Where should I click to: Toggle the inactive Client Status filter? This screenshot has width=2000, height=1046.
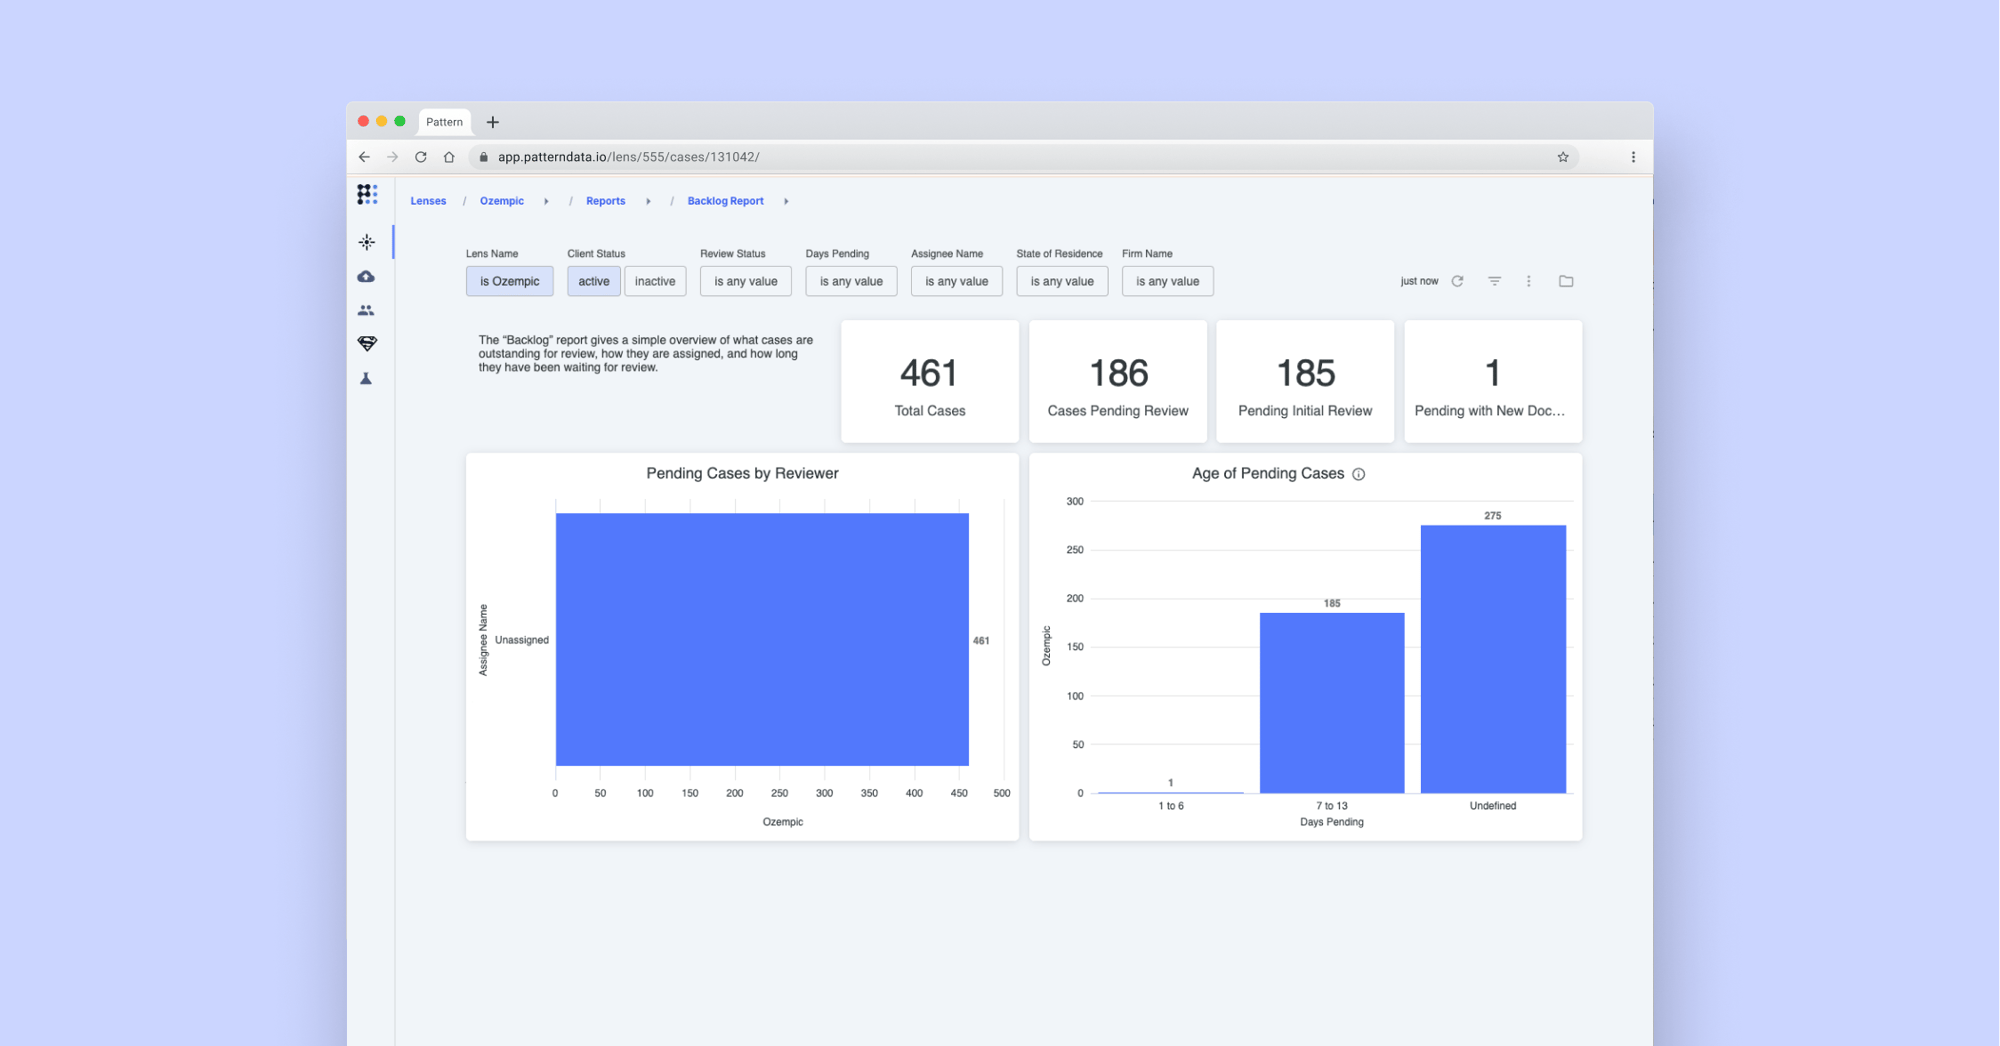point(655,281)
